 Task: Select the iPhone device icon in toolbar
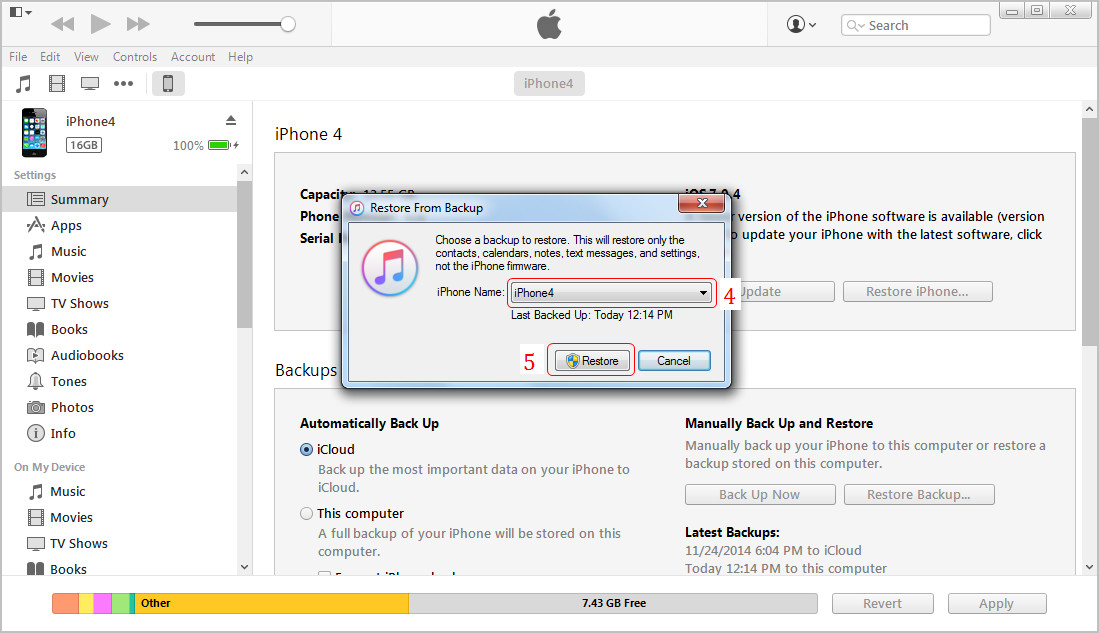pyautogui.click(x=168, y=83)
